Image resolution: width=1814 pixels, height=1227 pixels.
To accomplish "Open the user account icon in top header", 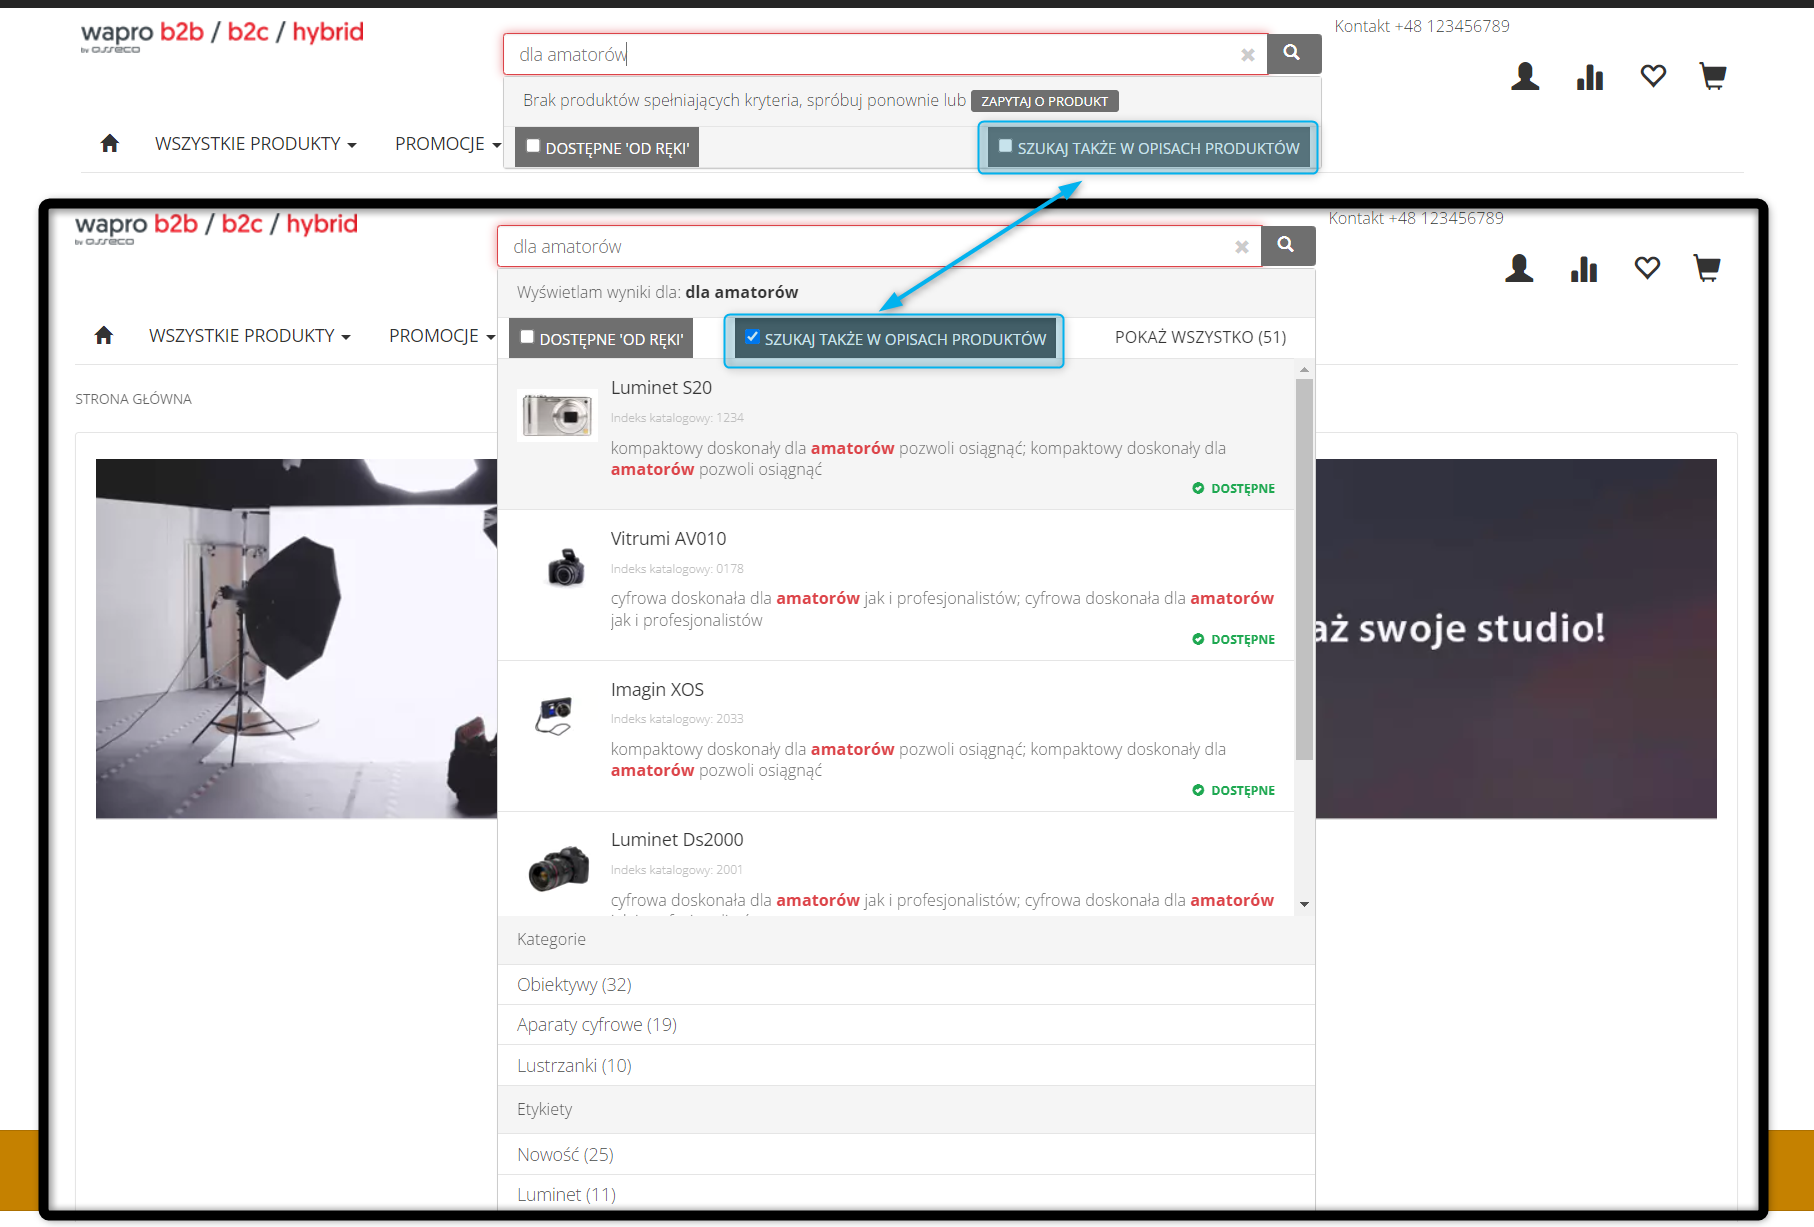I will (x=1525, y=76).
